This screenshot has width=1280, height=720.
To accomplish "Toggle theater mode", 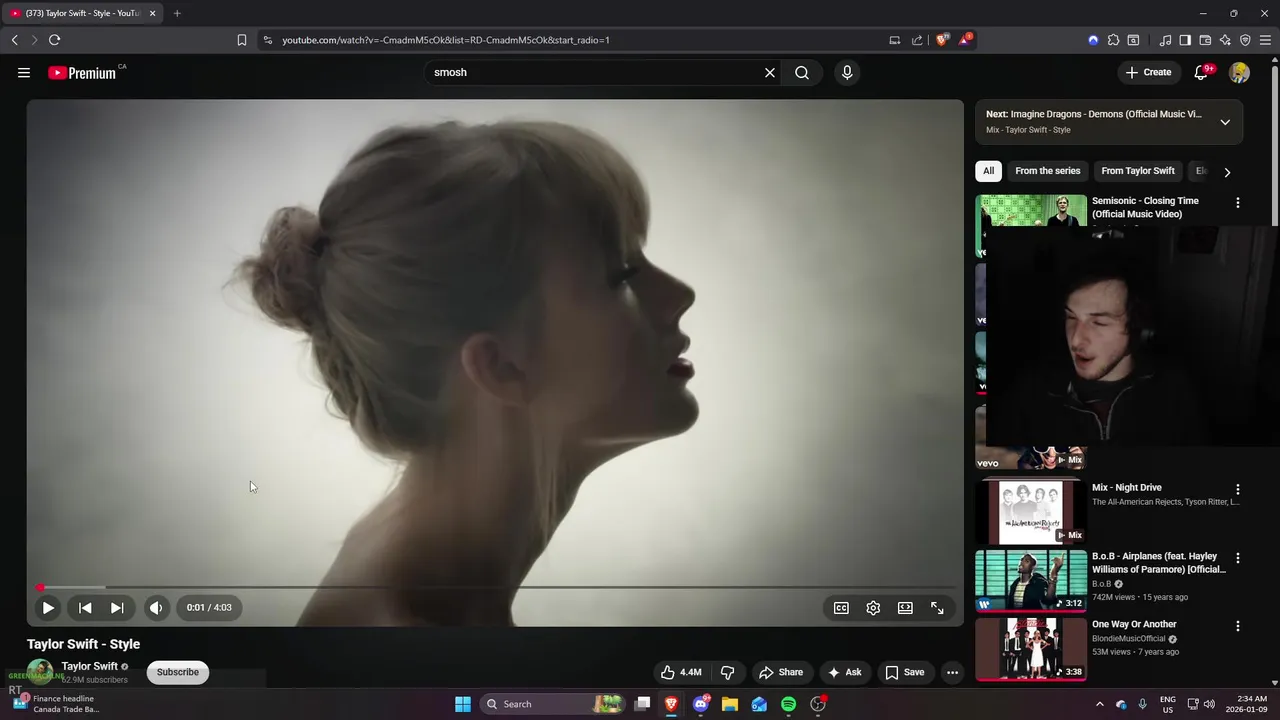I will pyautogui.click(x=905, y=607).
